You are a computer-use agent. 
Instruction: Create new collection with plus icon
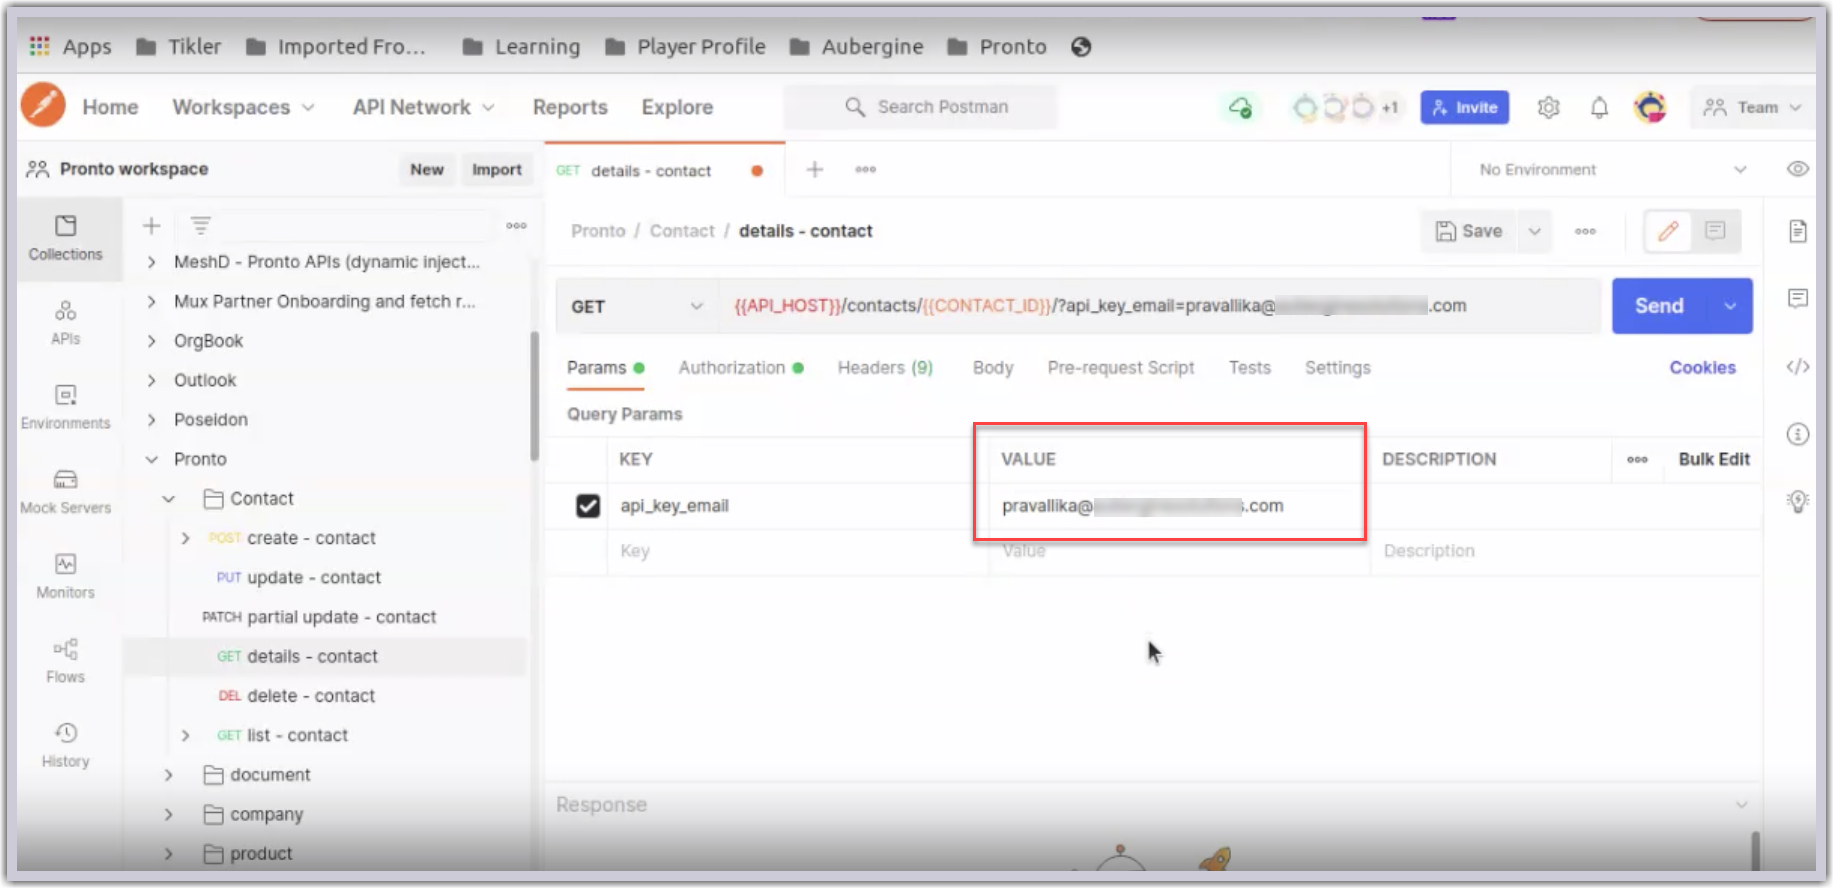click(x=151, y=226)
